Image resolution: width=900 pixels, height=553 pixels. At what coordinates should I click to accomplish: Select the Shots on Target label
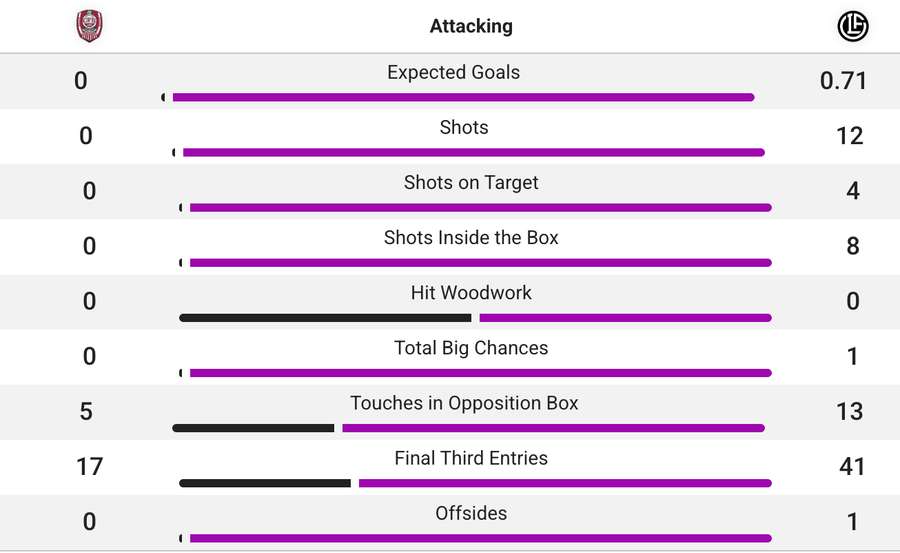[x=471, y=182]
